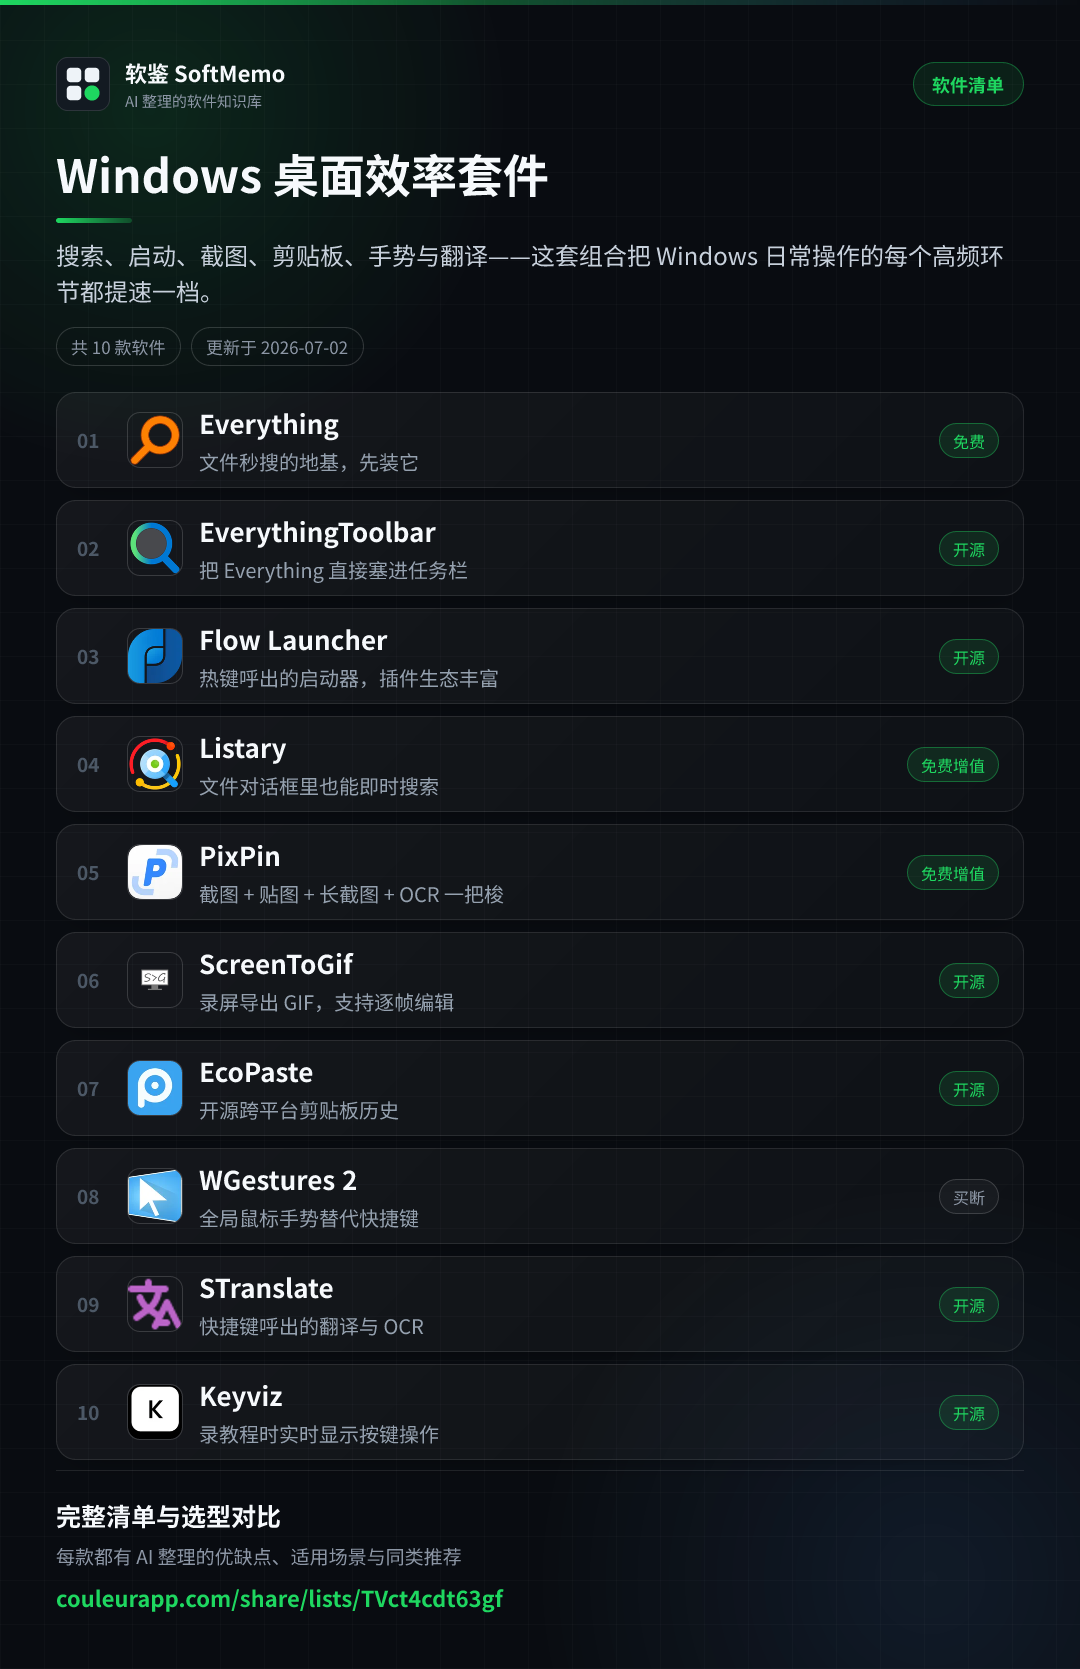Open the ScreenToGif list entry title

point(276,965)
